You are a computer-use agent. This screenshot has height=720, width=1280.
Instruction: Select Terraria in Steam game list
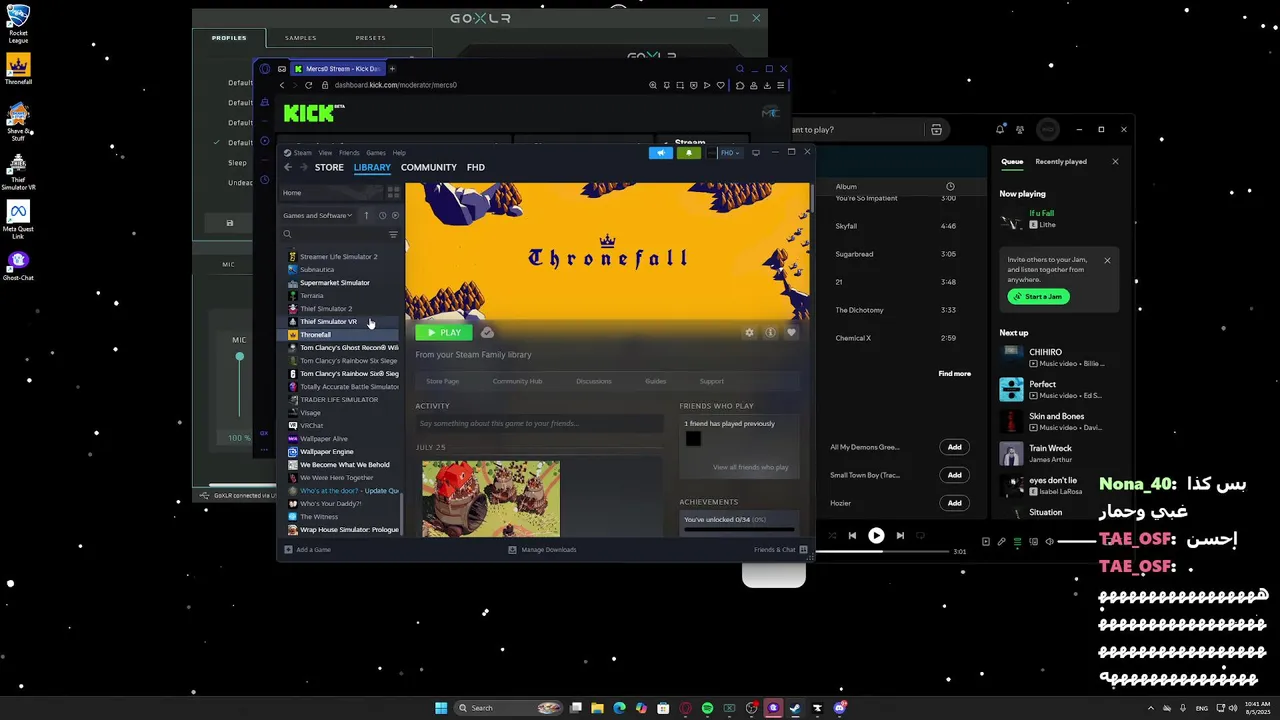(312, 295)
